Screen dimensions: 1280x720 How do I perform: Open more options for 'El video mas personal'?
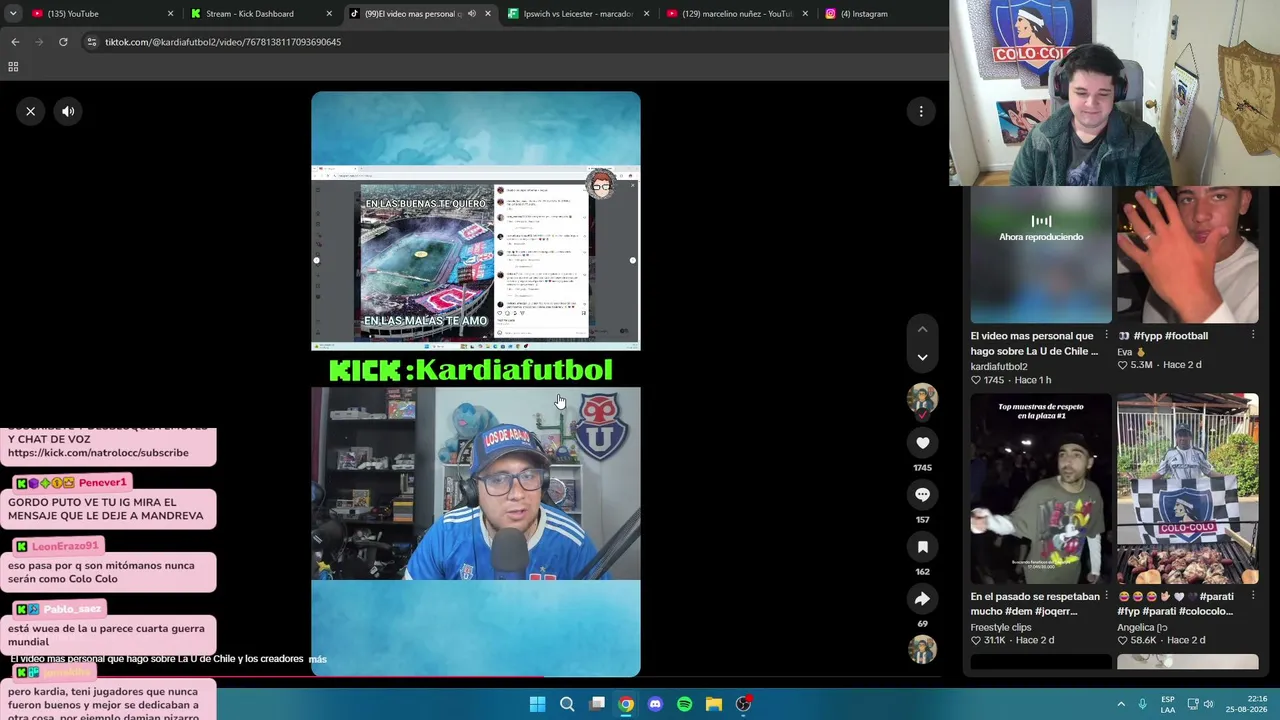click(x=1106, y=336)
